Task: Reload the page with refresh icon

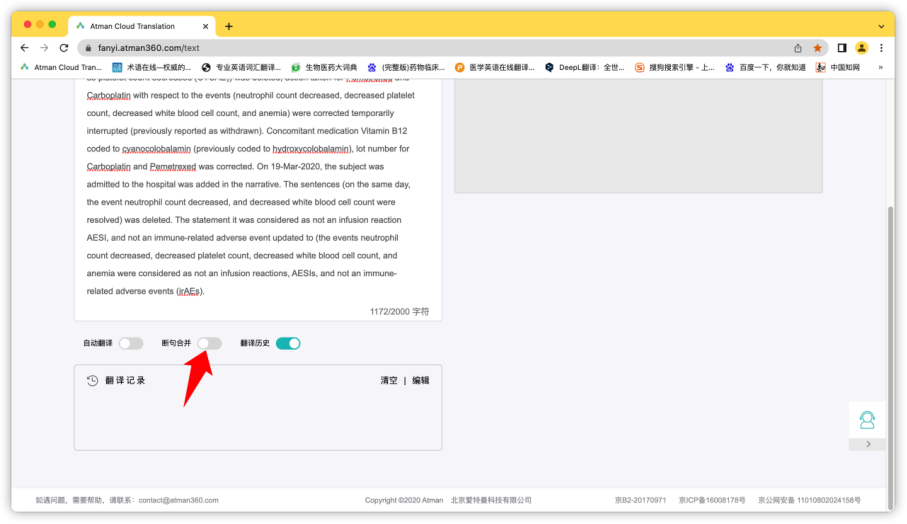Action: point(64,48)
